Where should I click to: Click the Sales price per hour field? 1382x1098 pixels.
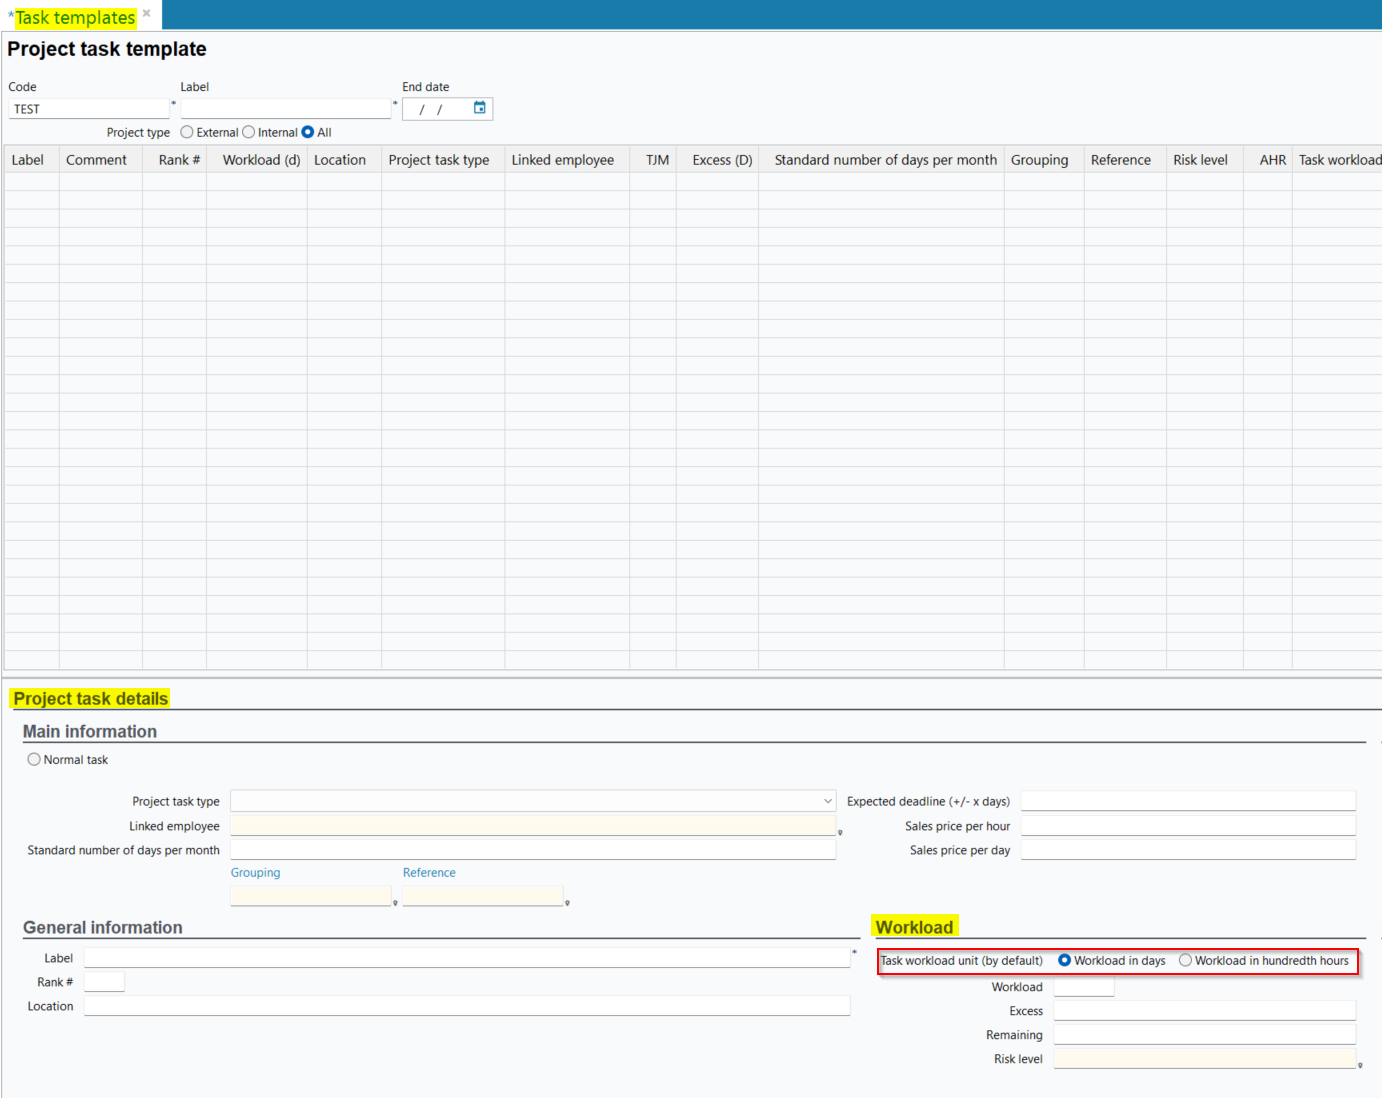[x=1187, y=826]
